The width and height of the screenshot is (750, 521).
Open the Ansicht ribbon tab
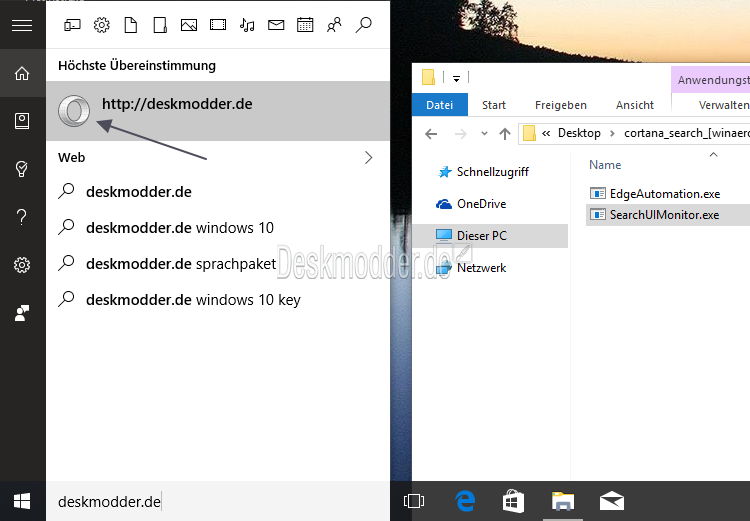point(635,105)
